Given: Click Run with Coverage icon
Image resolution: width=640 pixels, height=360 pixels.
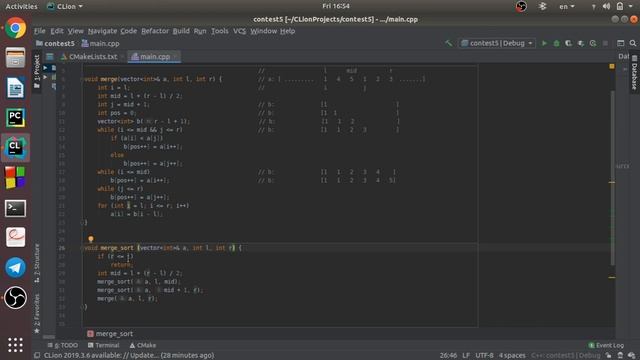Looking at the screenshot, I should click(569, 43).
